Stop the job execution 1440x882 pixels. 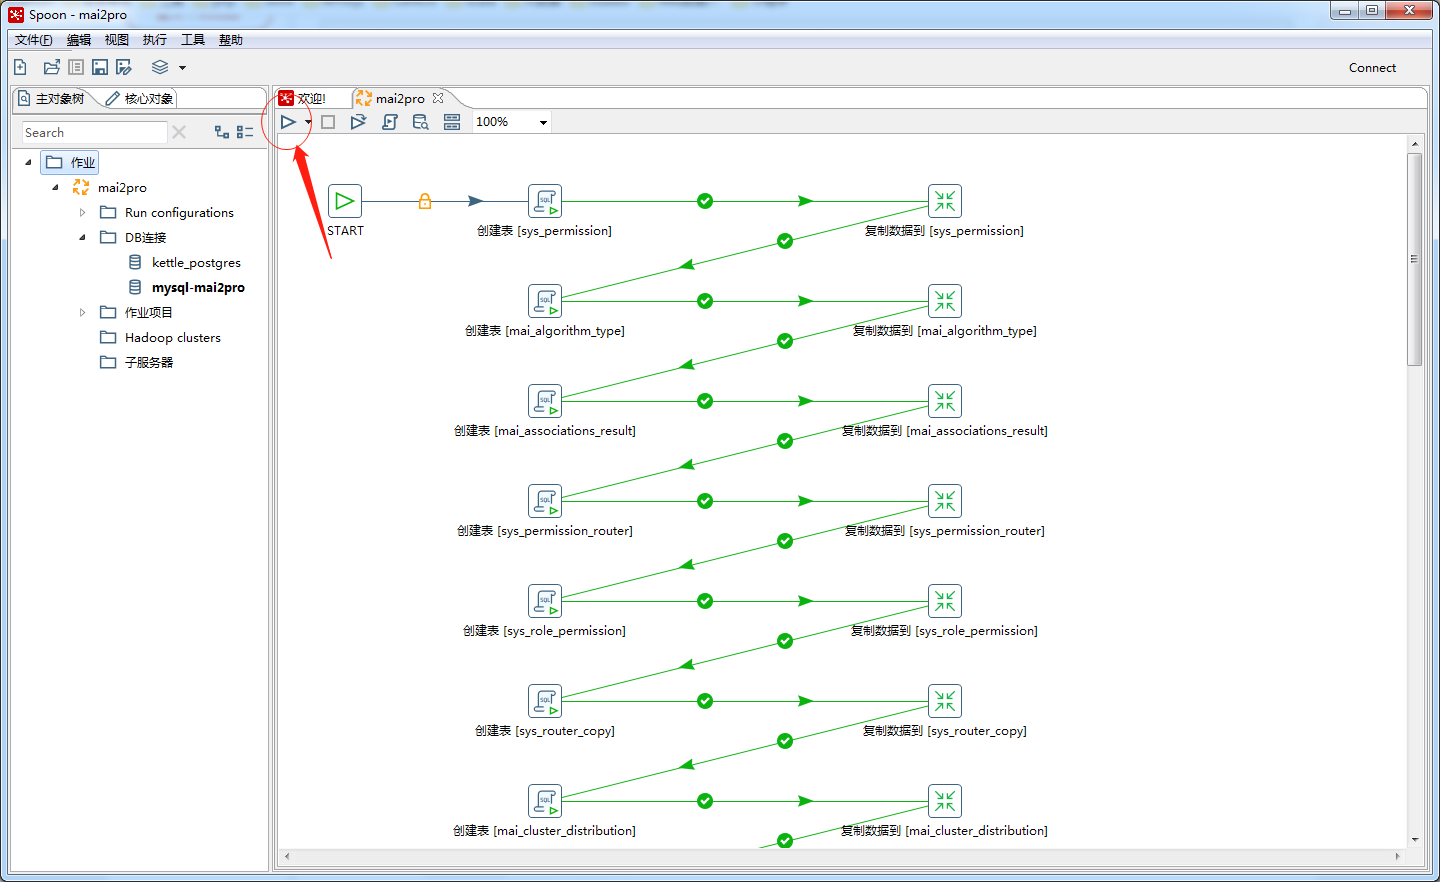(328, 121)
